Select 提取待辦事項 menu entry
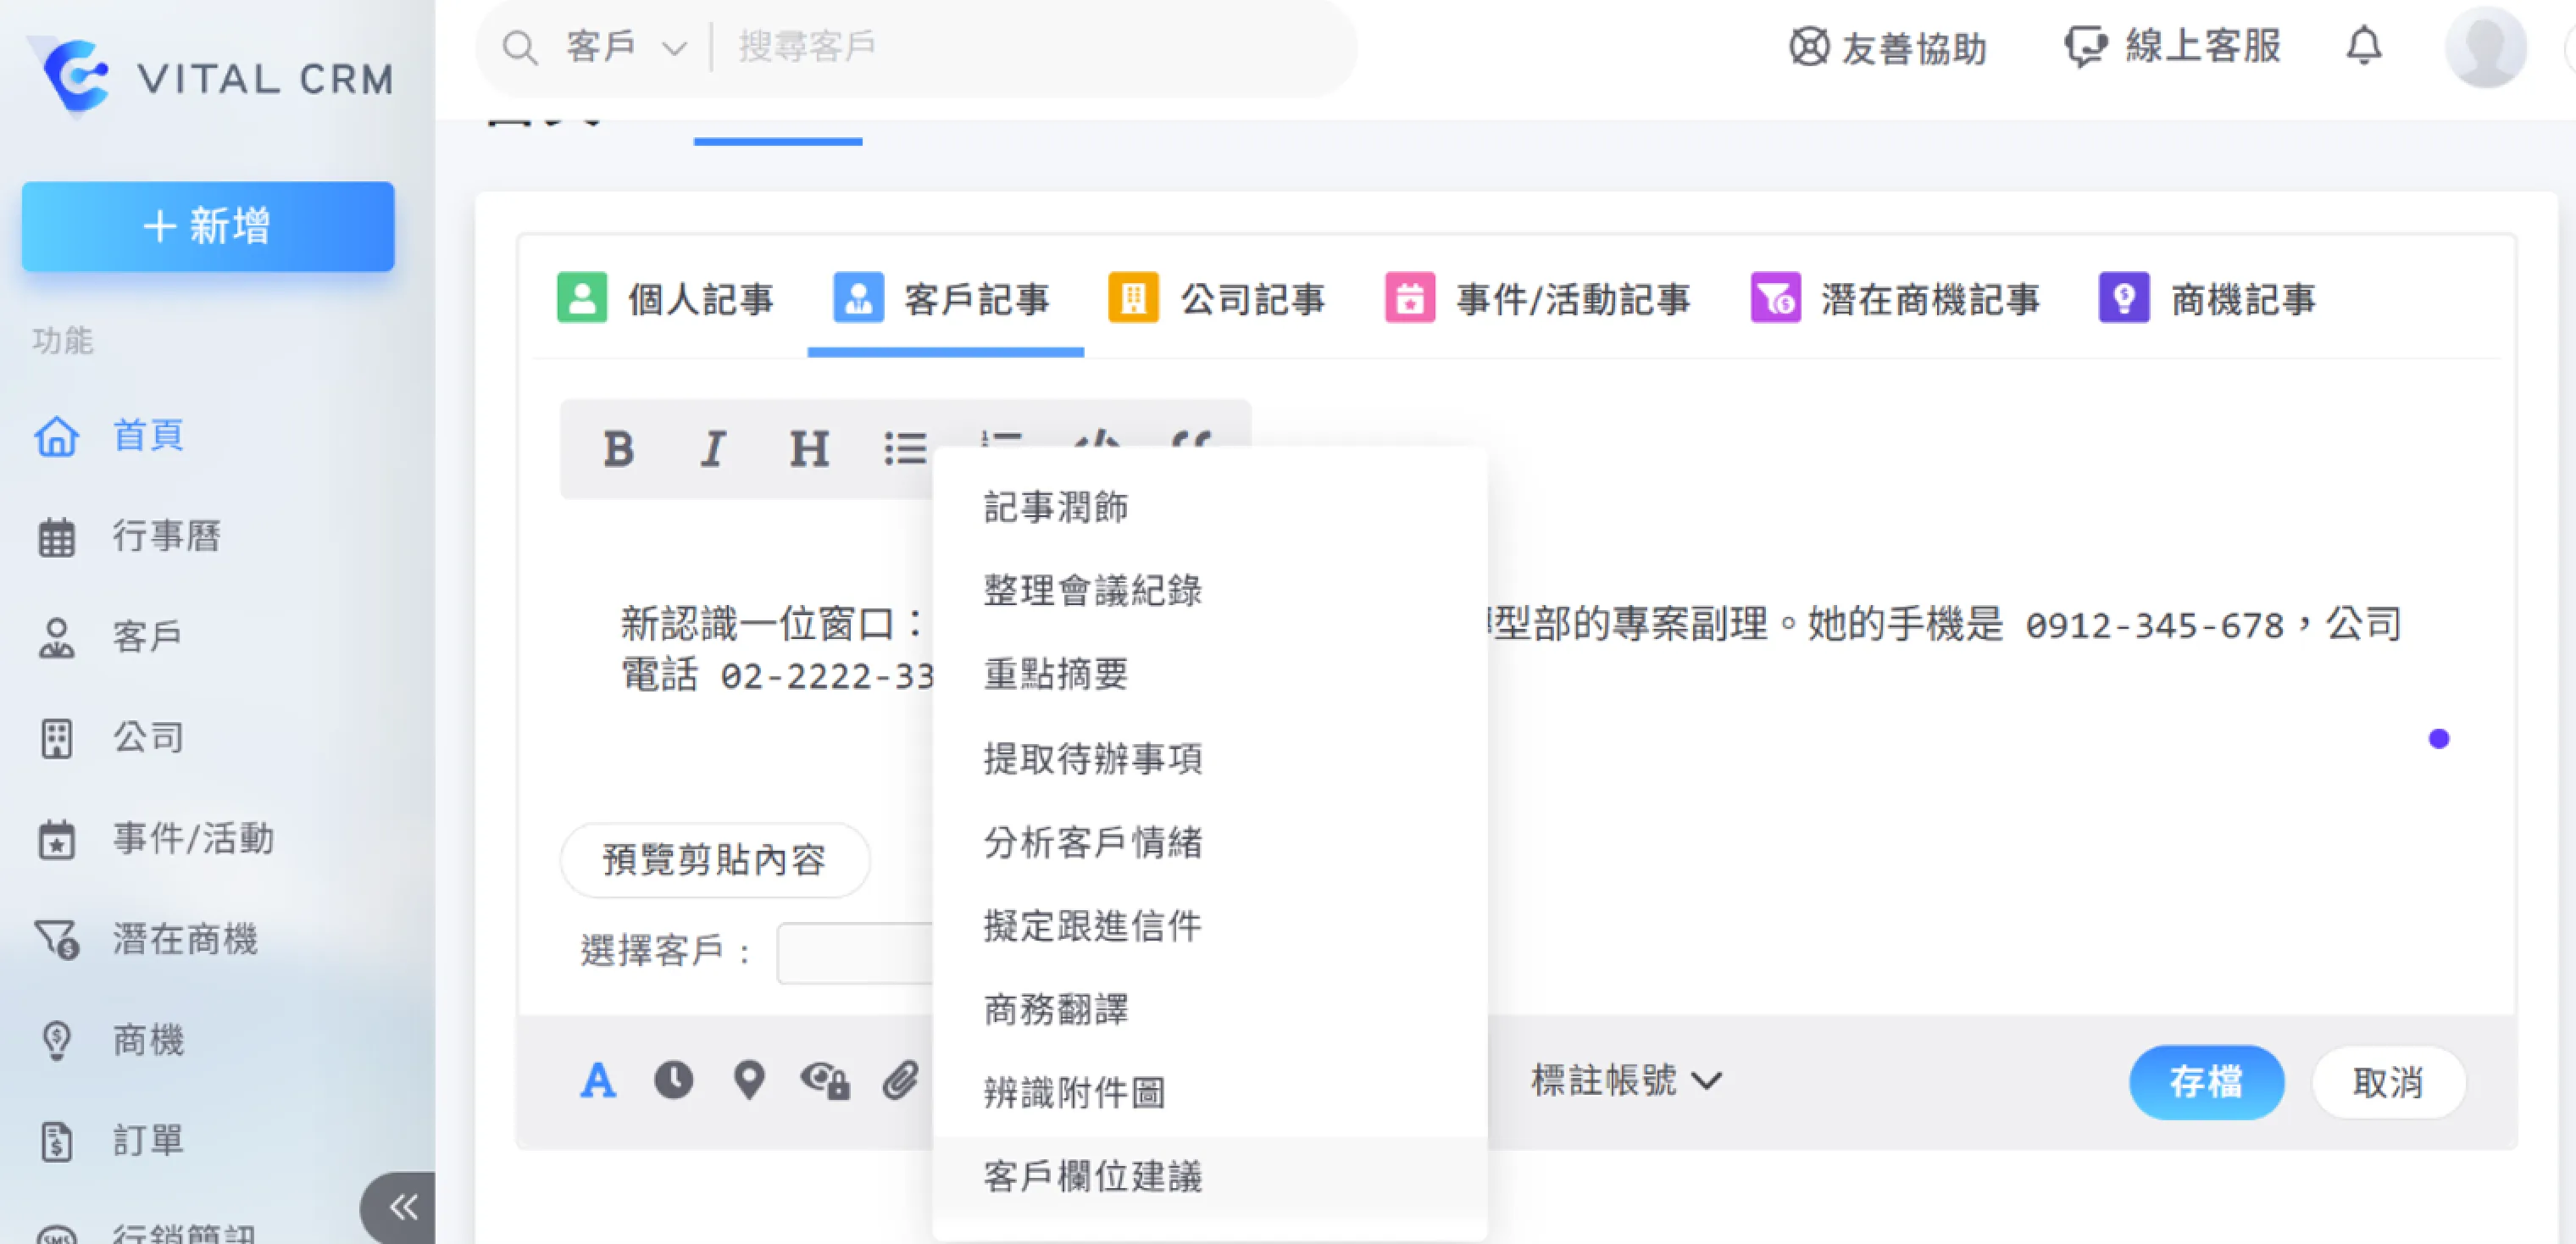 [x=1210, y=758]
